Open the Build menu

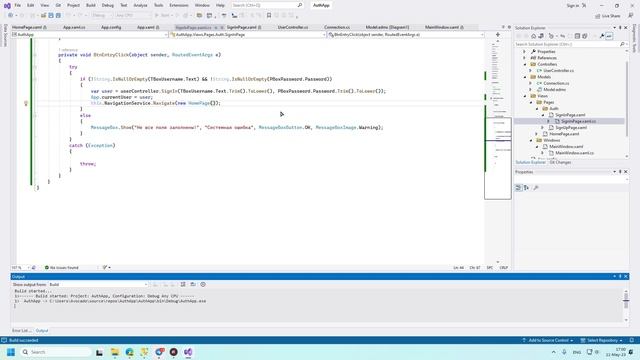(91, 5)
